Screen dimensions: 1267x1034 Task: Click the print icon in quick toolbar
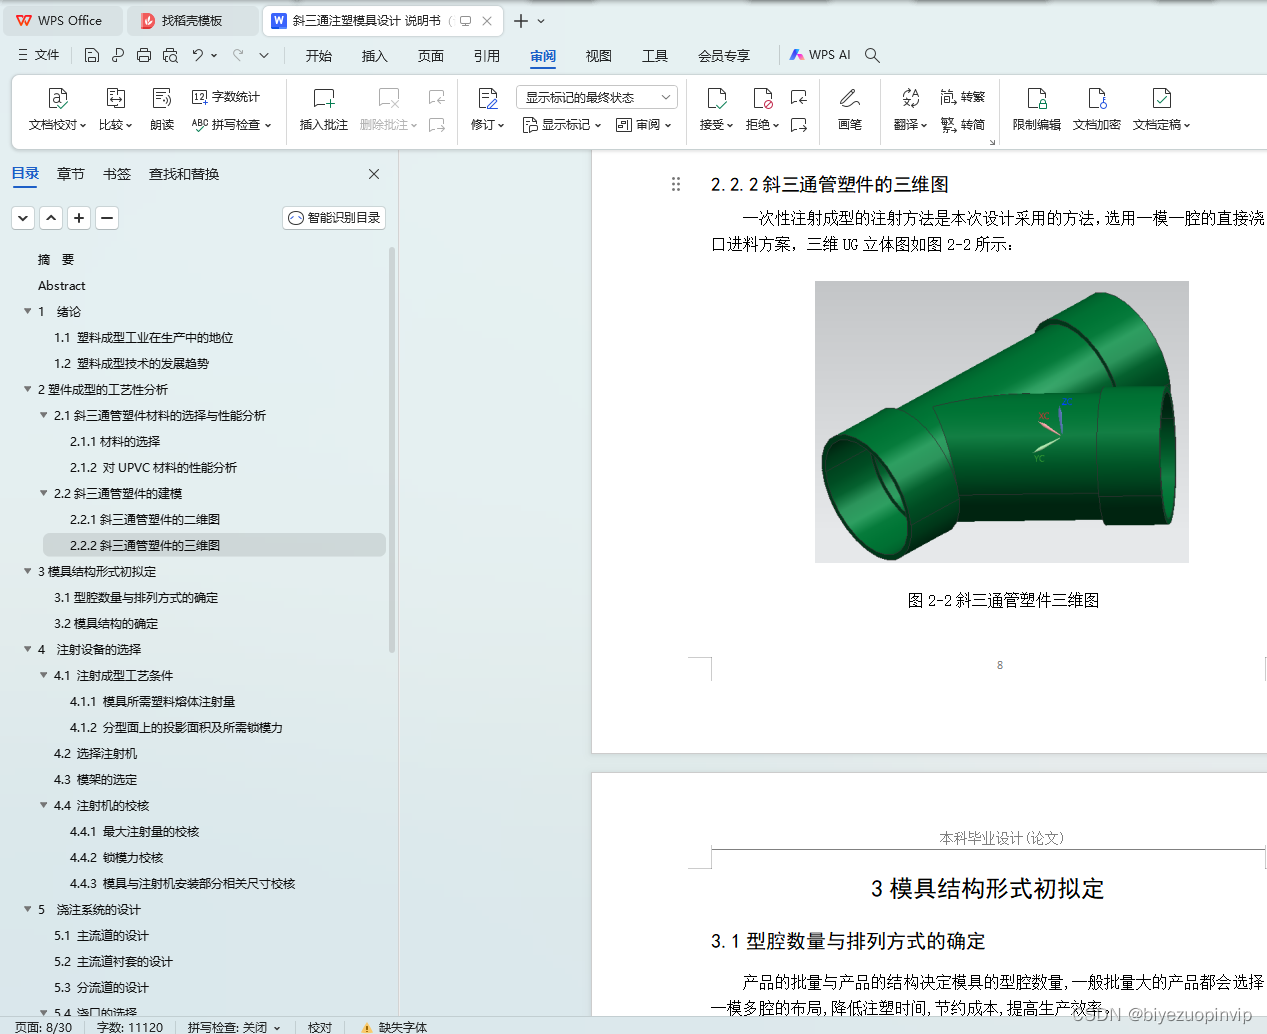144,55
